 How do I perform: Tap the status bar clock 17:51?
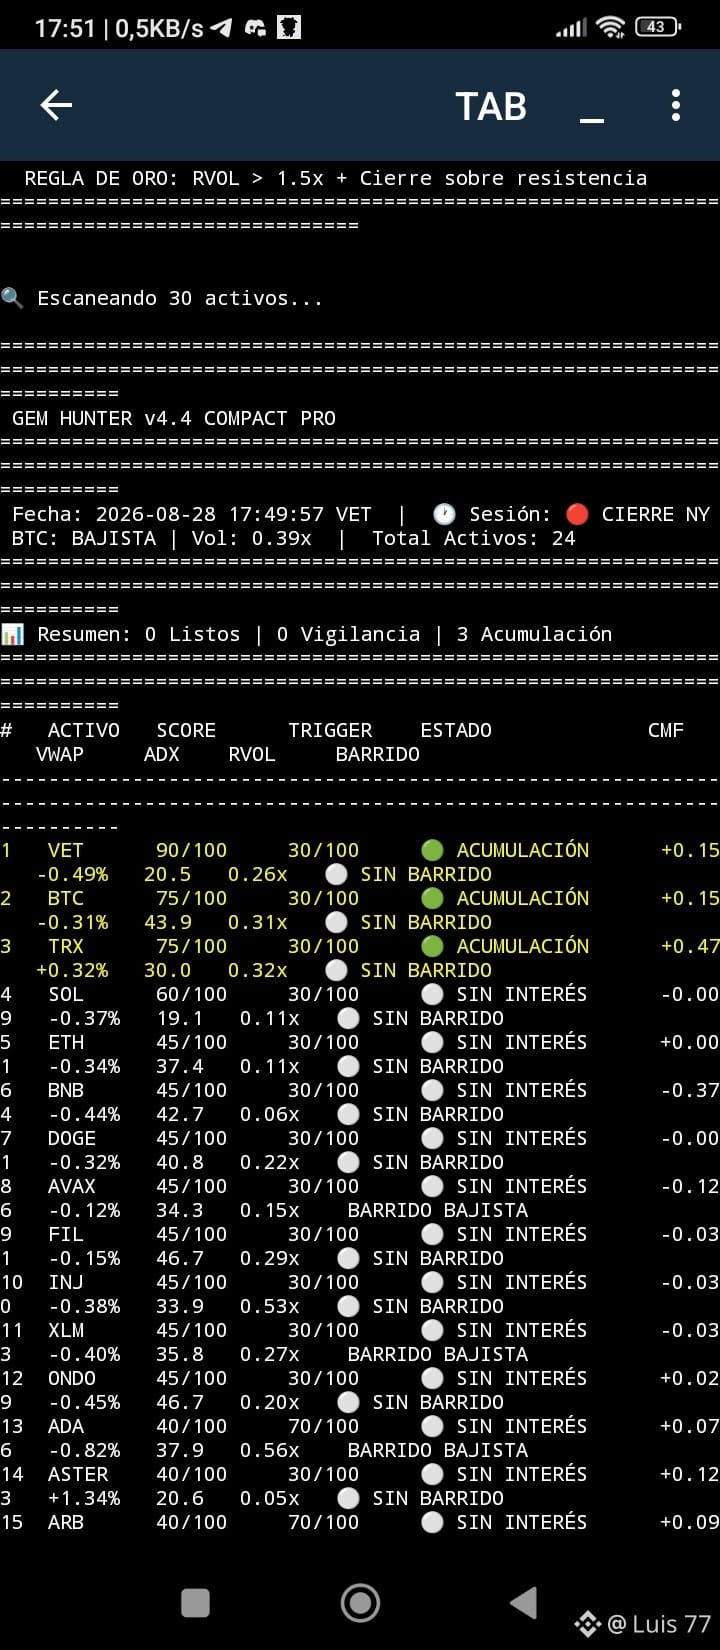point(65,28)
